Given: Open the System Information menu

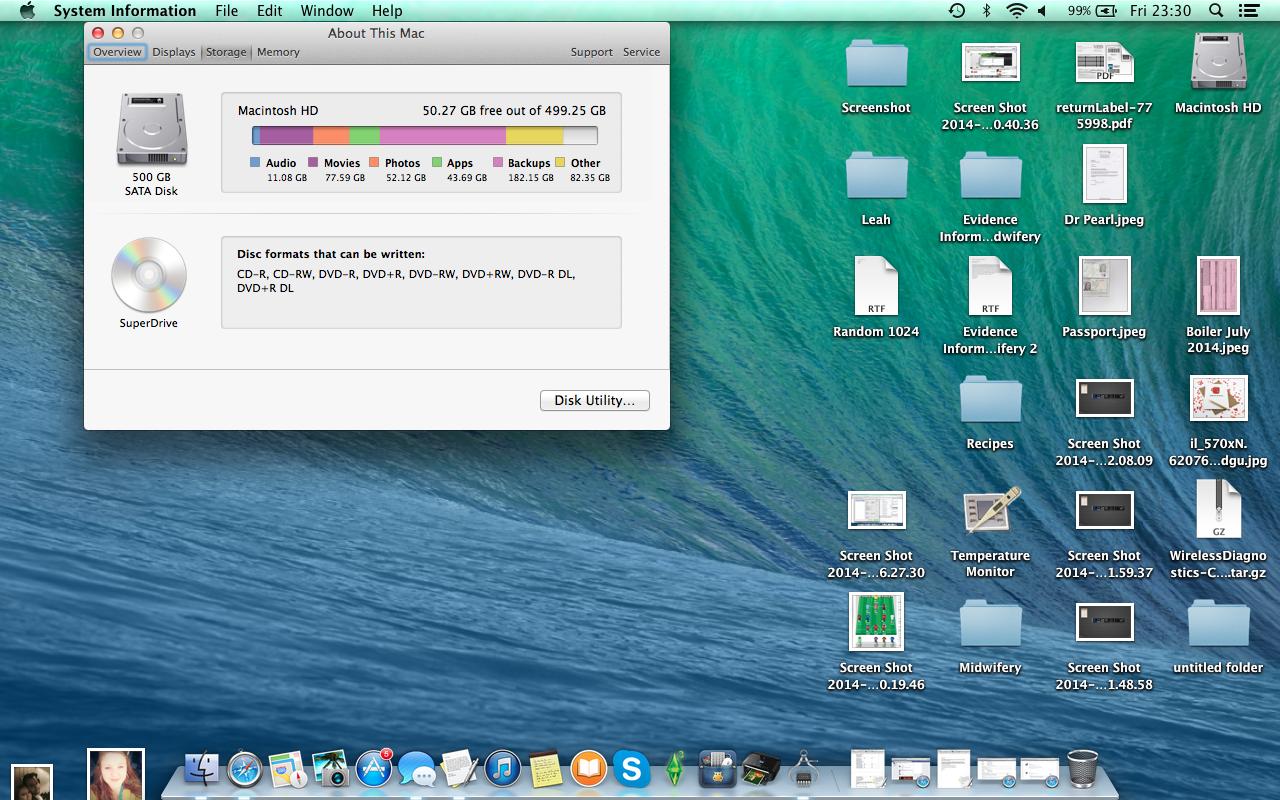Looking at the screenshot, I should 125,11.
